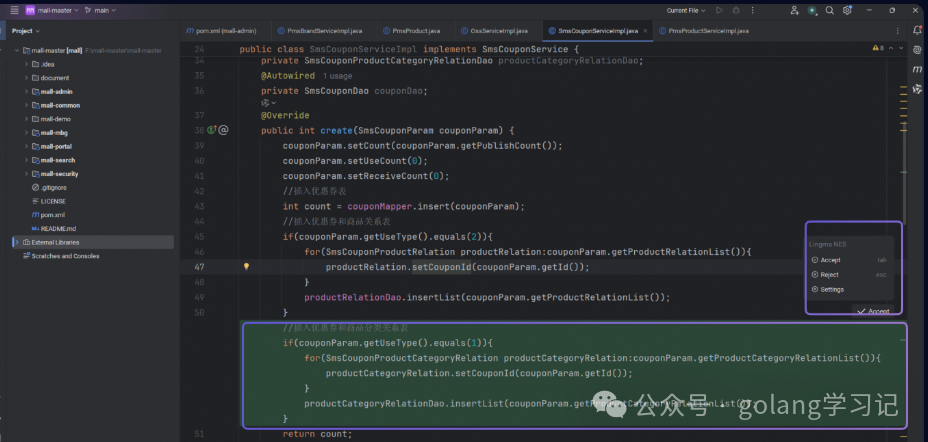Open the IDE settings gear icon

click(x=848, y=10)
